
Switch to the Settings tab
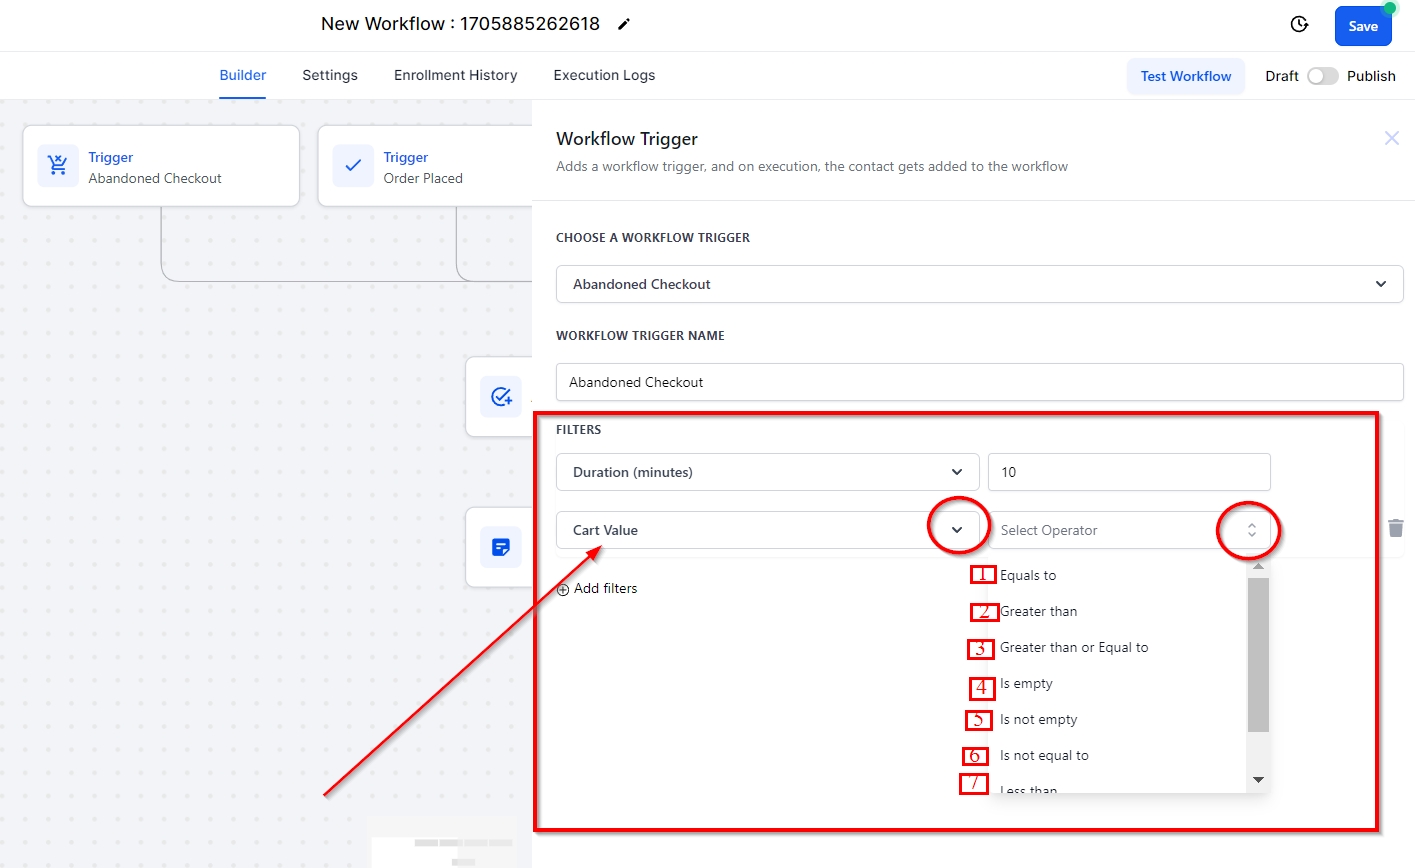pos(330,75)
